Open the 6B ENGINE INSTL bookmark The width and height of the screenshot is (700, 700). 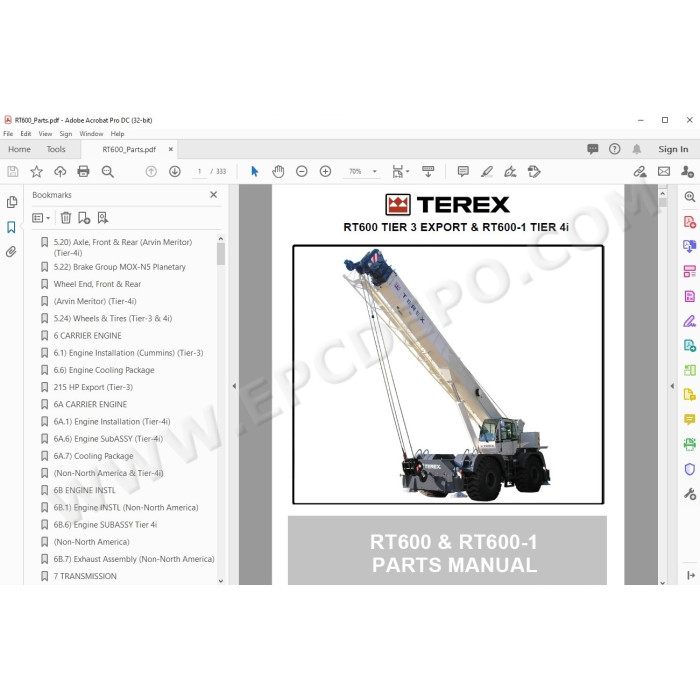click(84, 490)
